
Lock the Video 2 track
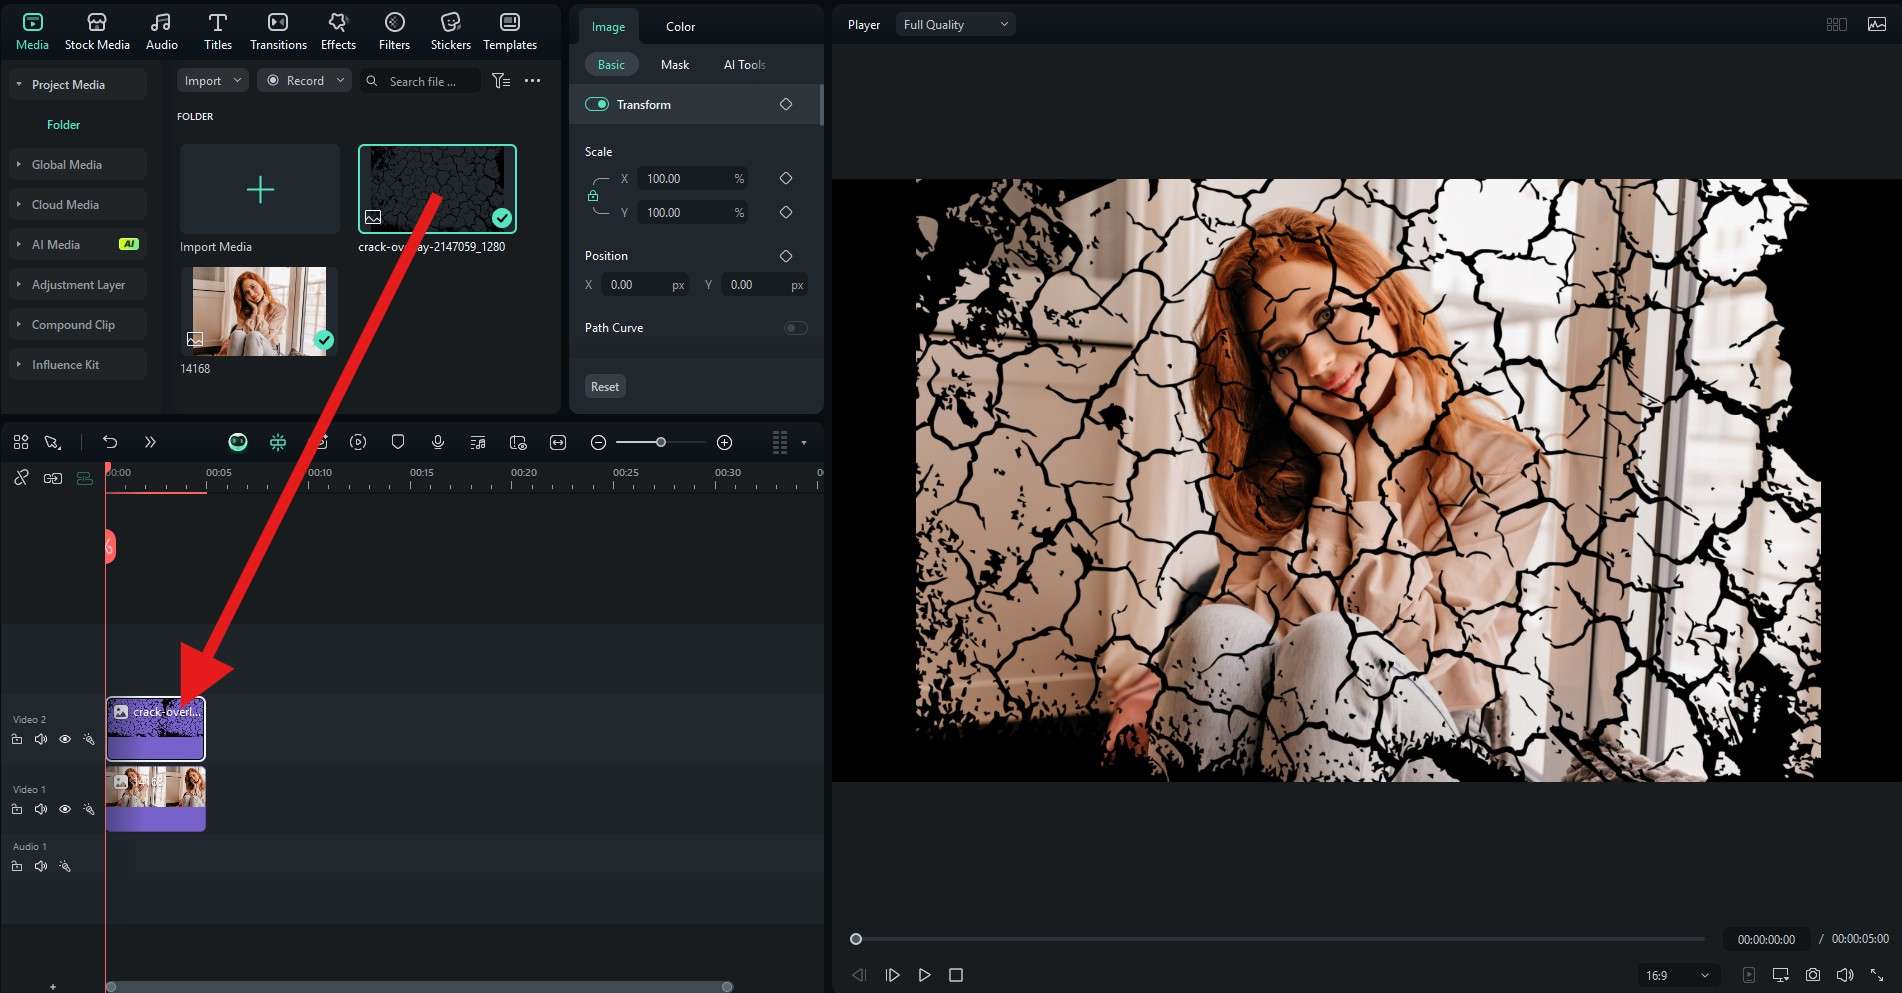click(x=17, y=739)
